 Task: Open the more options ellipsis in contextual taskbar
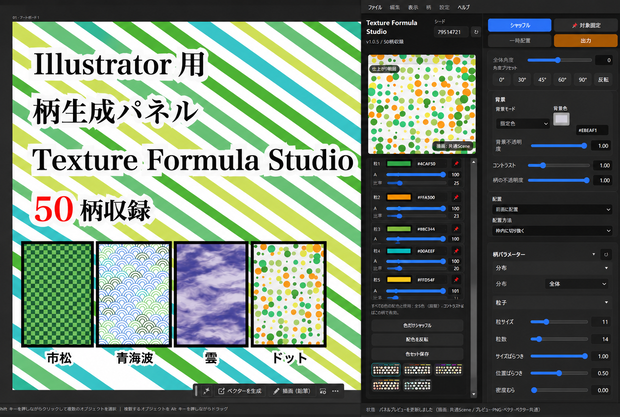335,391
